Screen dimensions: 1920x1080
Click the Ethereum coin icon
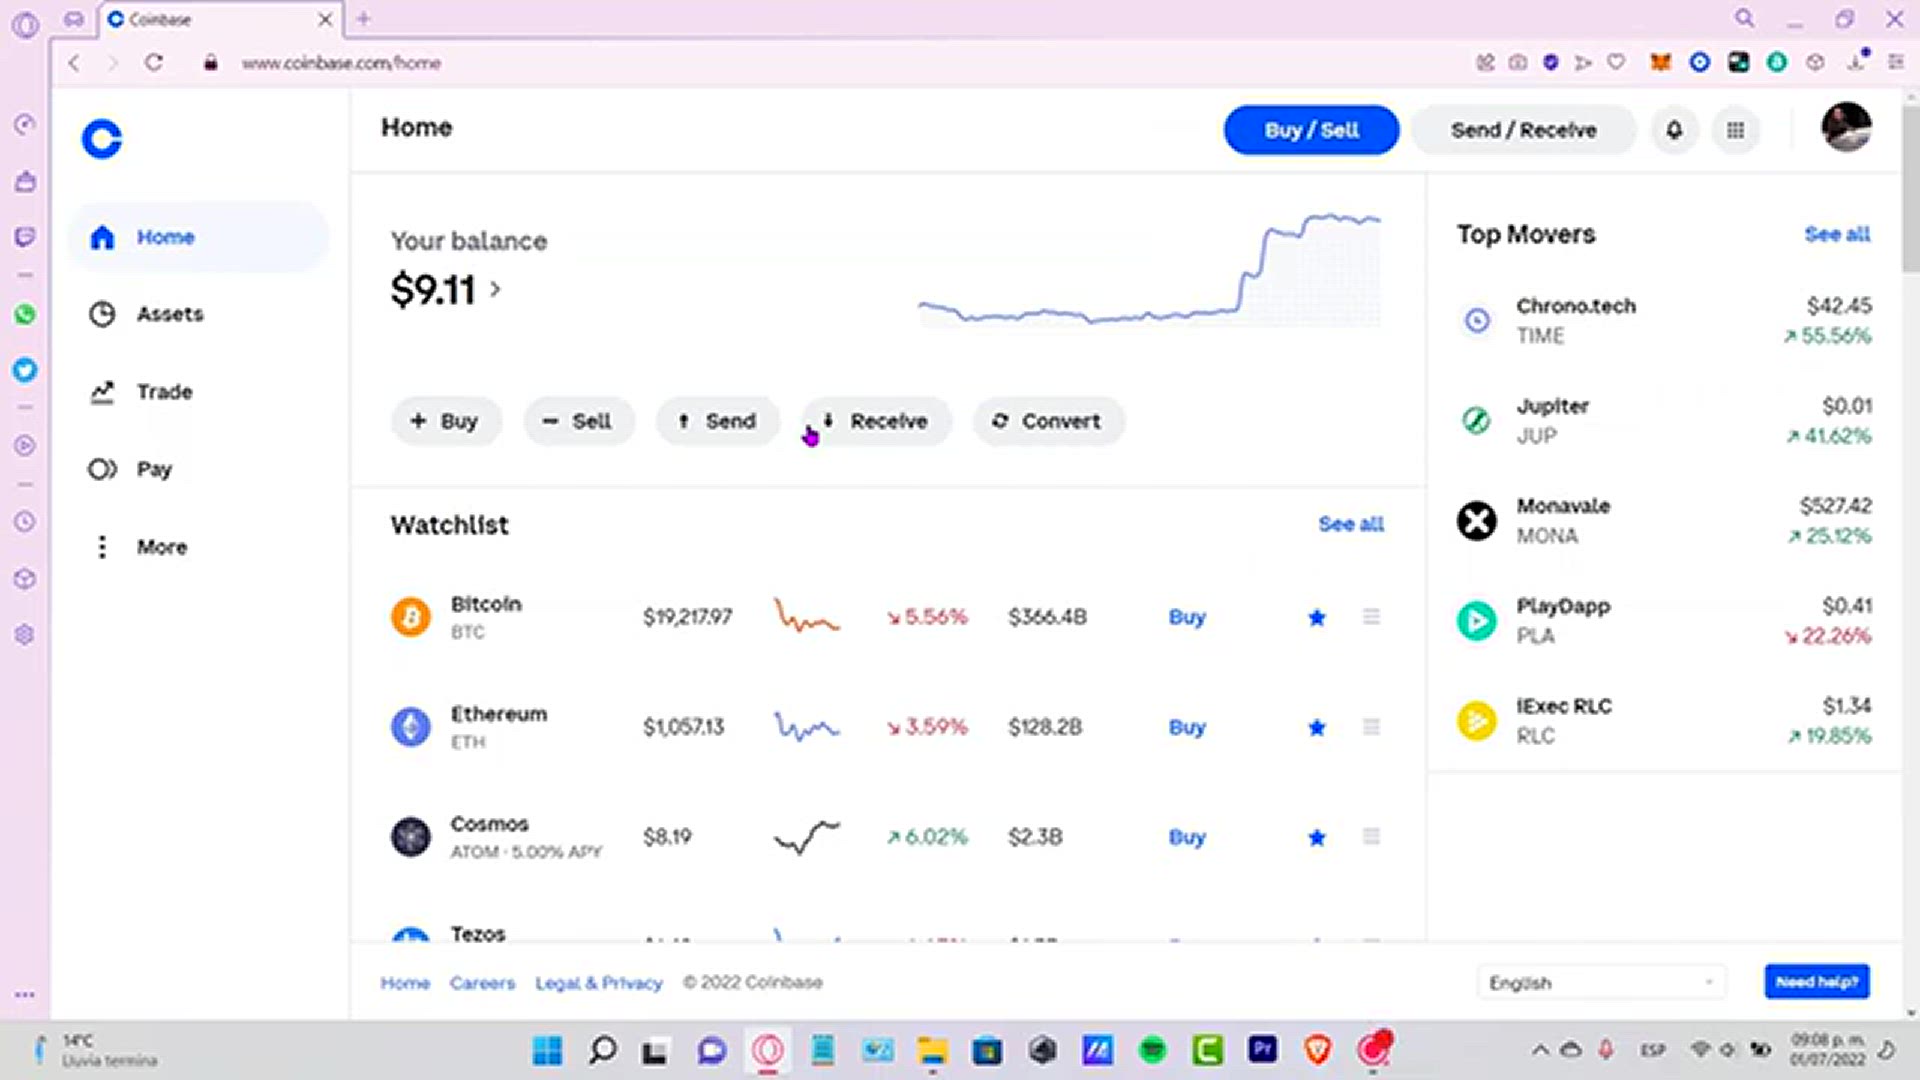410,727
